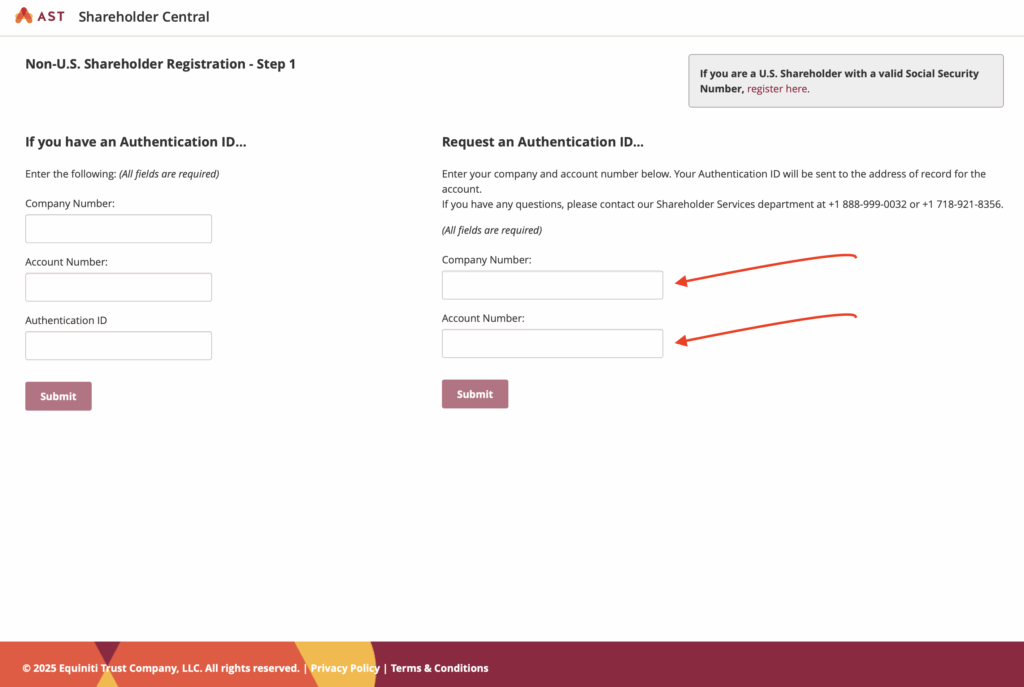Viewport: 1024px width, 687px height.
Task: Click 'Account Number:' label in Request section
Action: tap(483, 319)
